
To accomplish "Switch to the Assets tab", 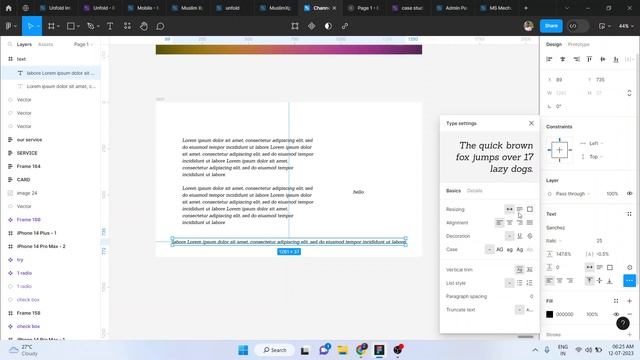I will tap(45, 44).
